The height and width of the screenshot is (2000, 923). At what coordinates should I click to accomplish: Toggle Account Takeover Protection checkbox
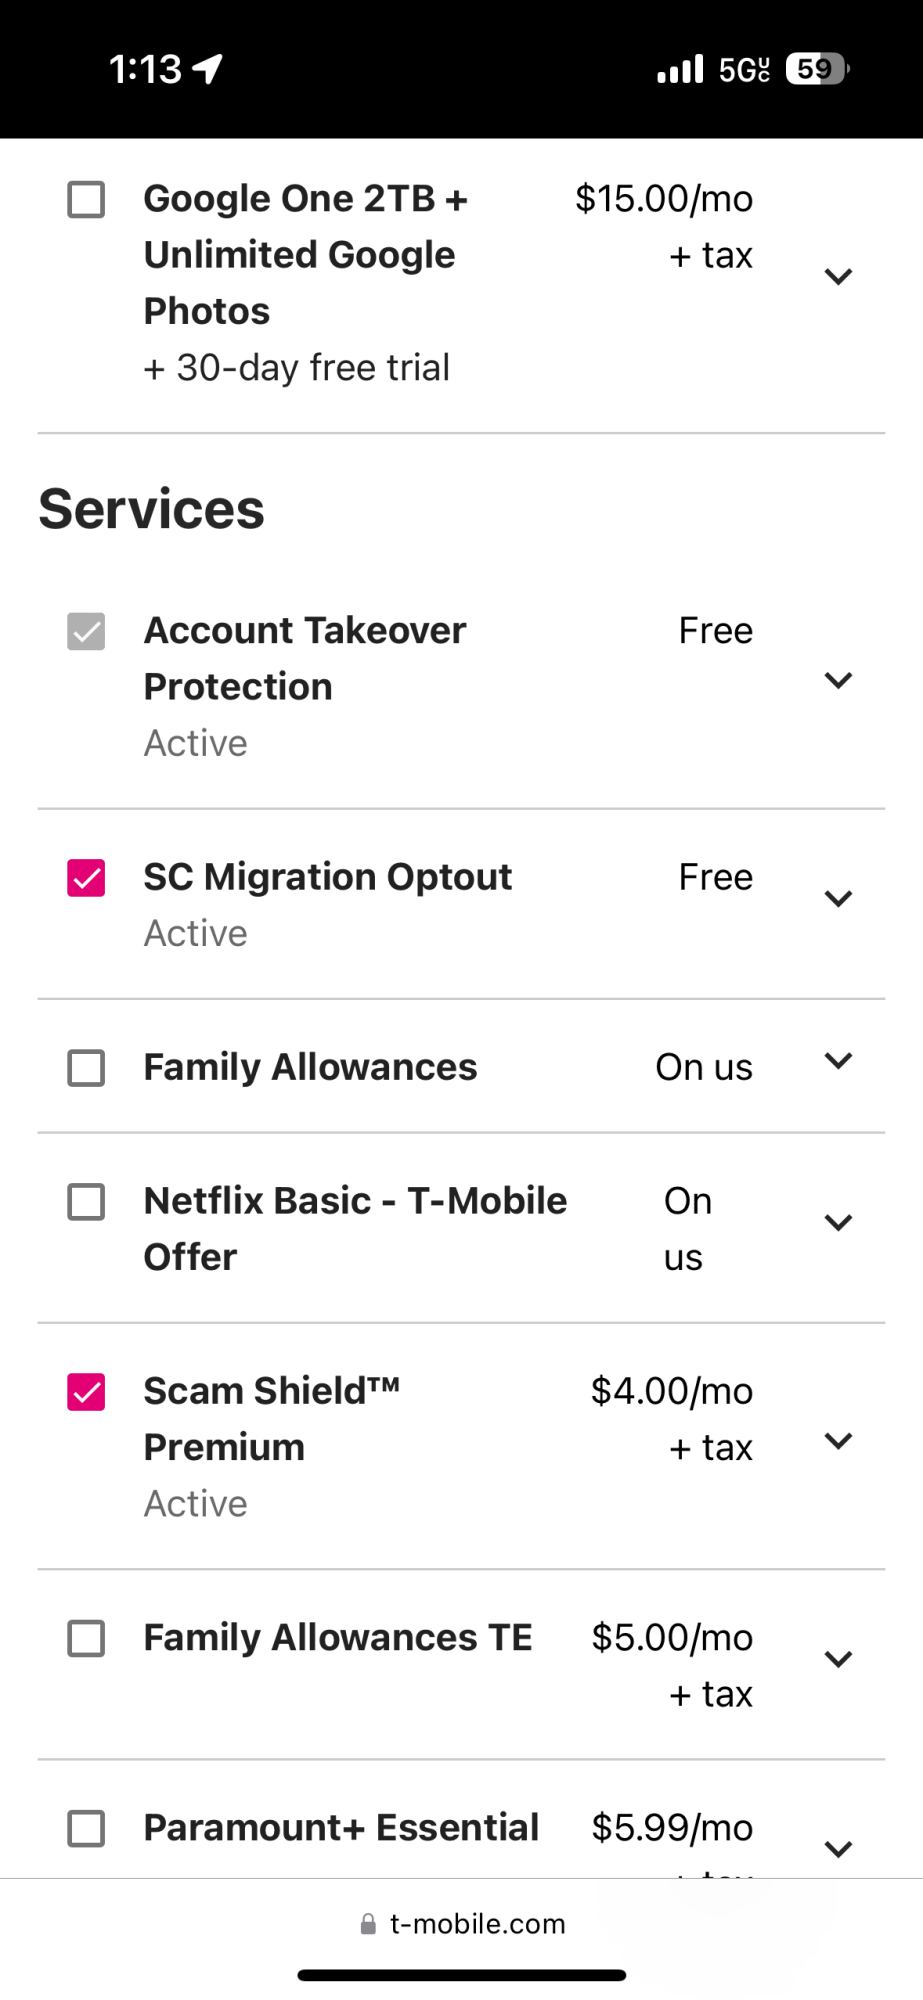point(86,631)
